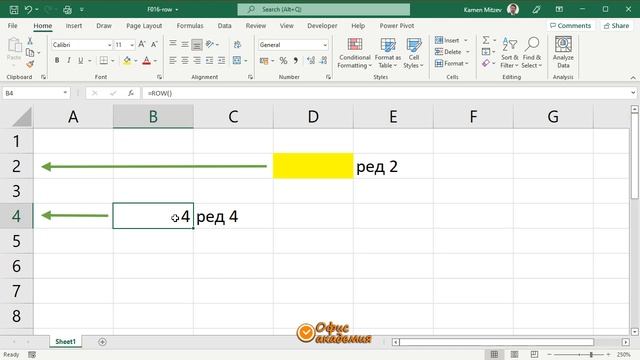Apply Comma Style format
Viewport: 640px width, 360px height.
point(295,61)
